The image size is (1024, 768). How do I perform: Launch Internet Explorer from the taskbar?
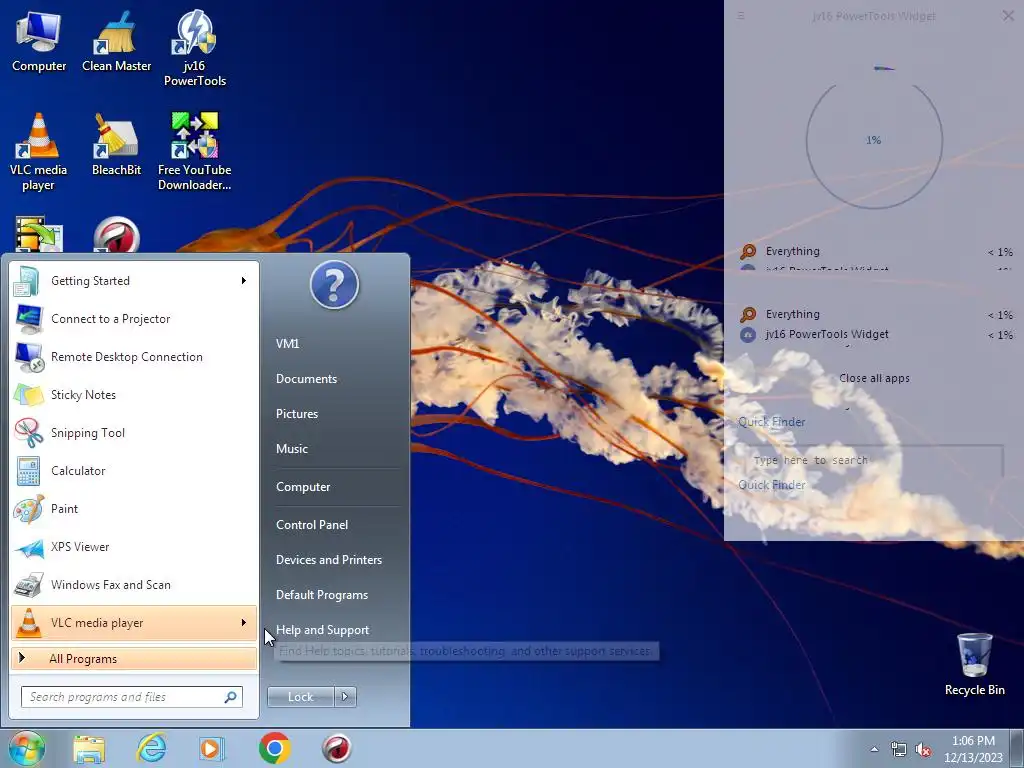[x=152, y=749]
